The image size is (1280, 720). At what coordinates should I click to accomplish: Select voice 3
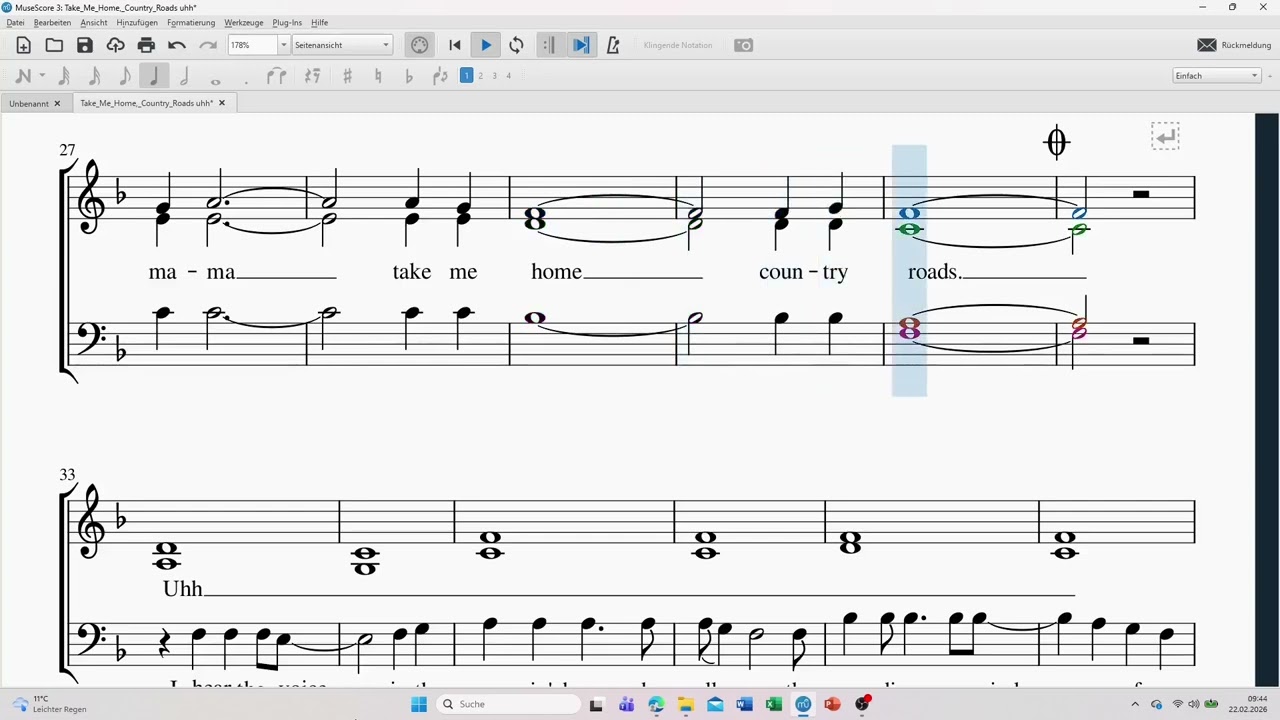point(494,76)
